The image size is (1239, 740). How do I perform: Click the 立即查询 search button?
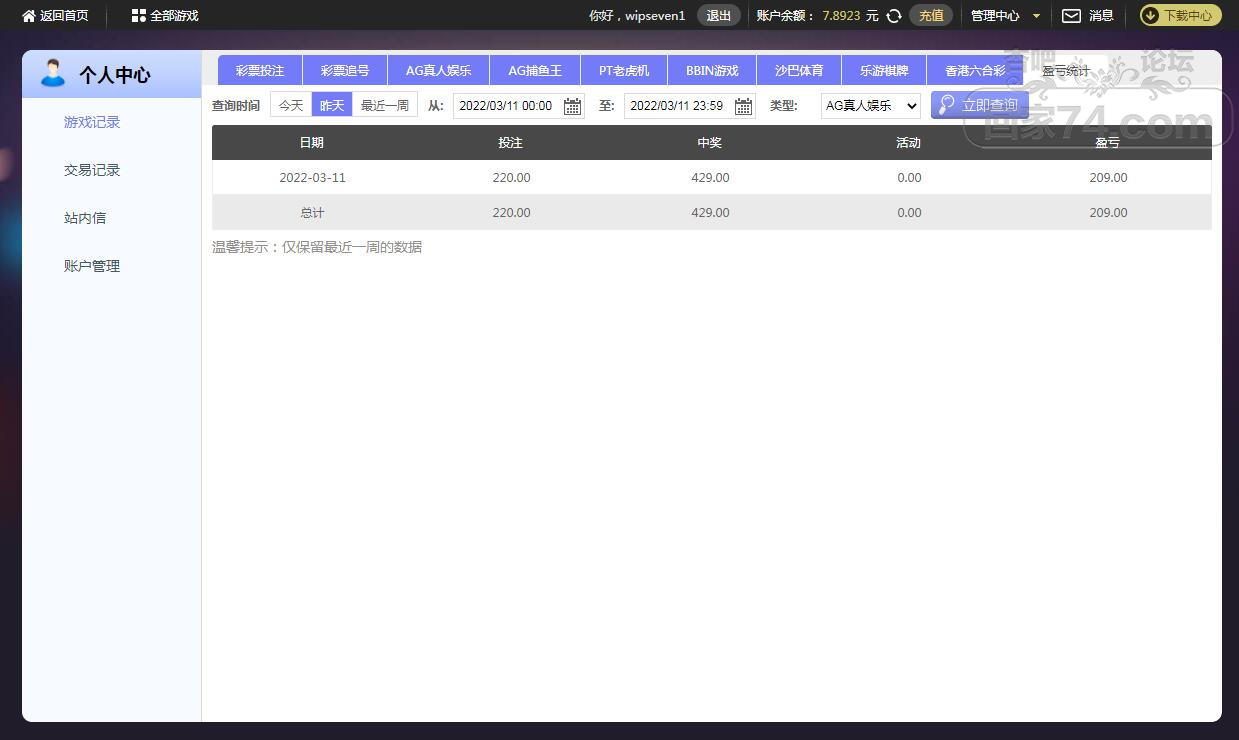coord(979,105)
